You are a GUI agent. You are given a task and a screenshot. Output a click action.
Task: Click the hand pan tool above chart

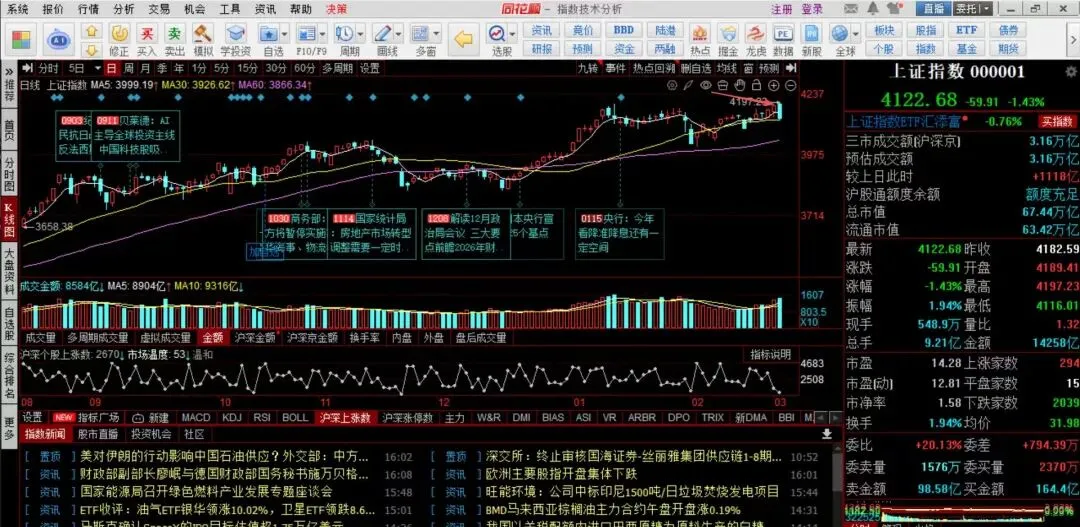pos(740,85)
